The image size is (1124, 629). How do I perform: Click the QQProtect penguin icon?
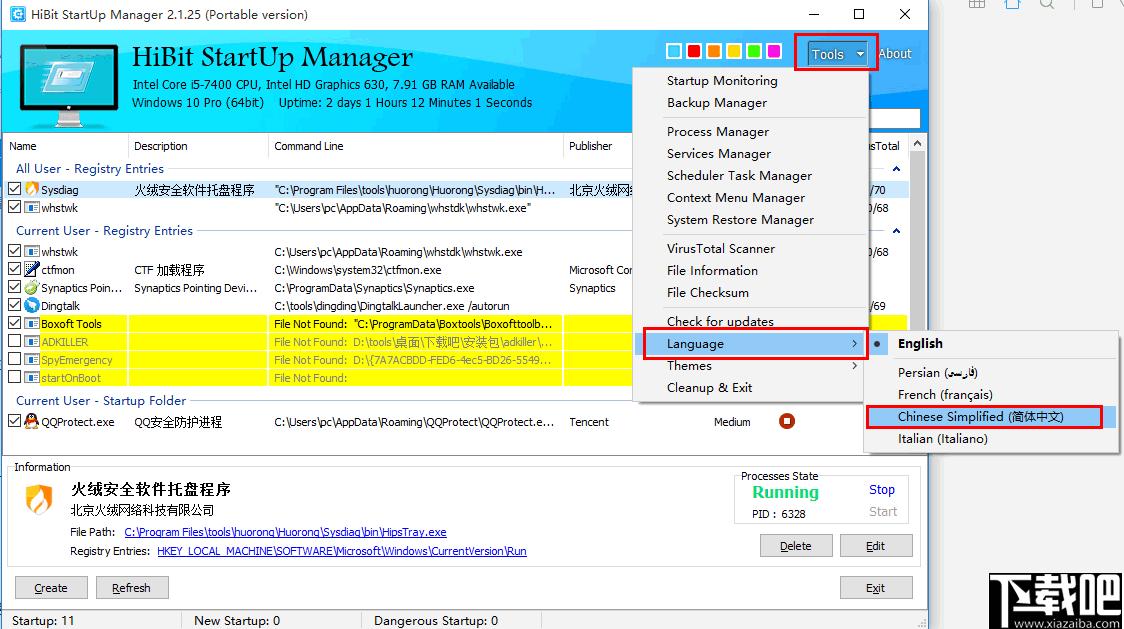point(32,422)
